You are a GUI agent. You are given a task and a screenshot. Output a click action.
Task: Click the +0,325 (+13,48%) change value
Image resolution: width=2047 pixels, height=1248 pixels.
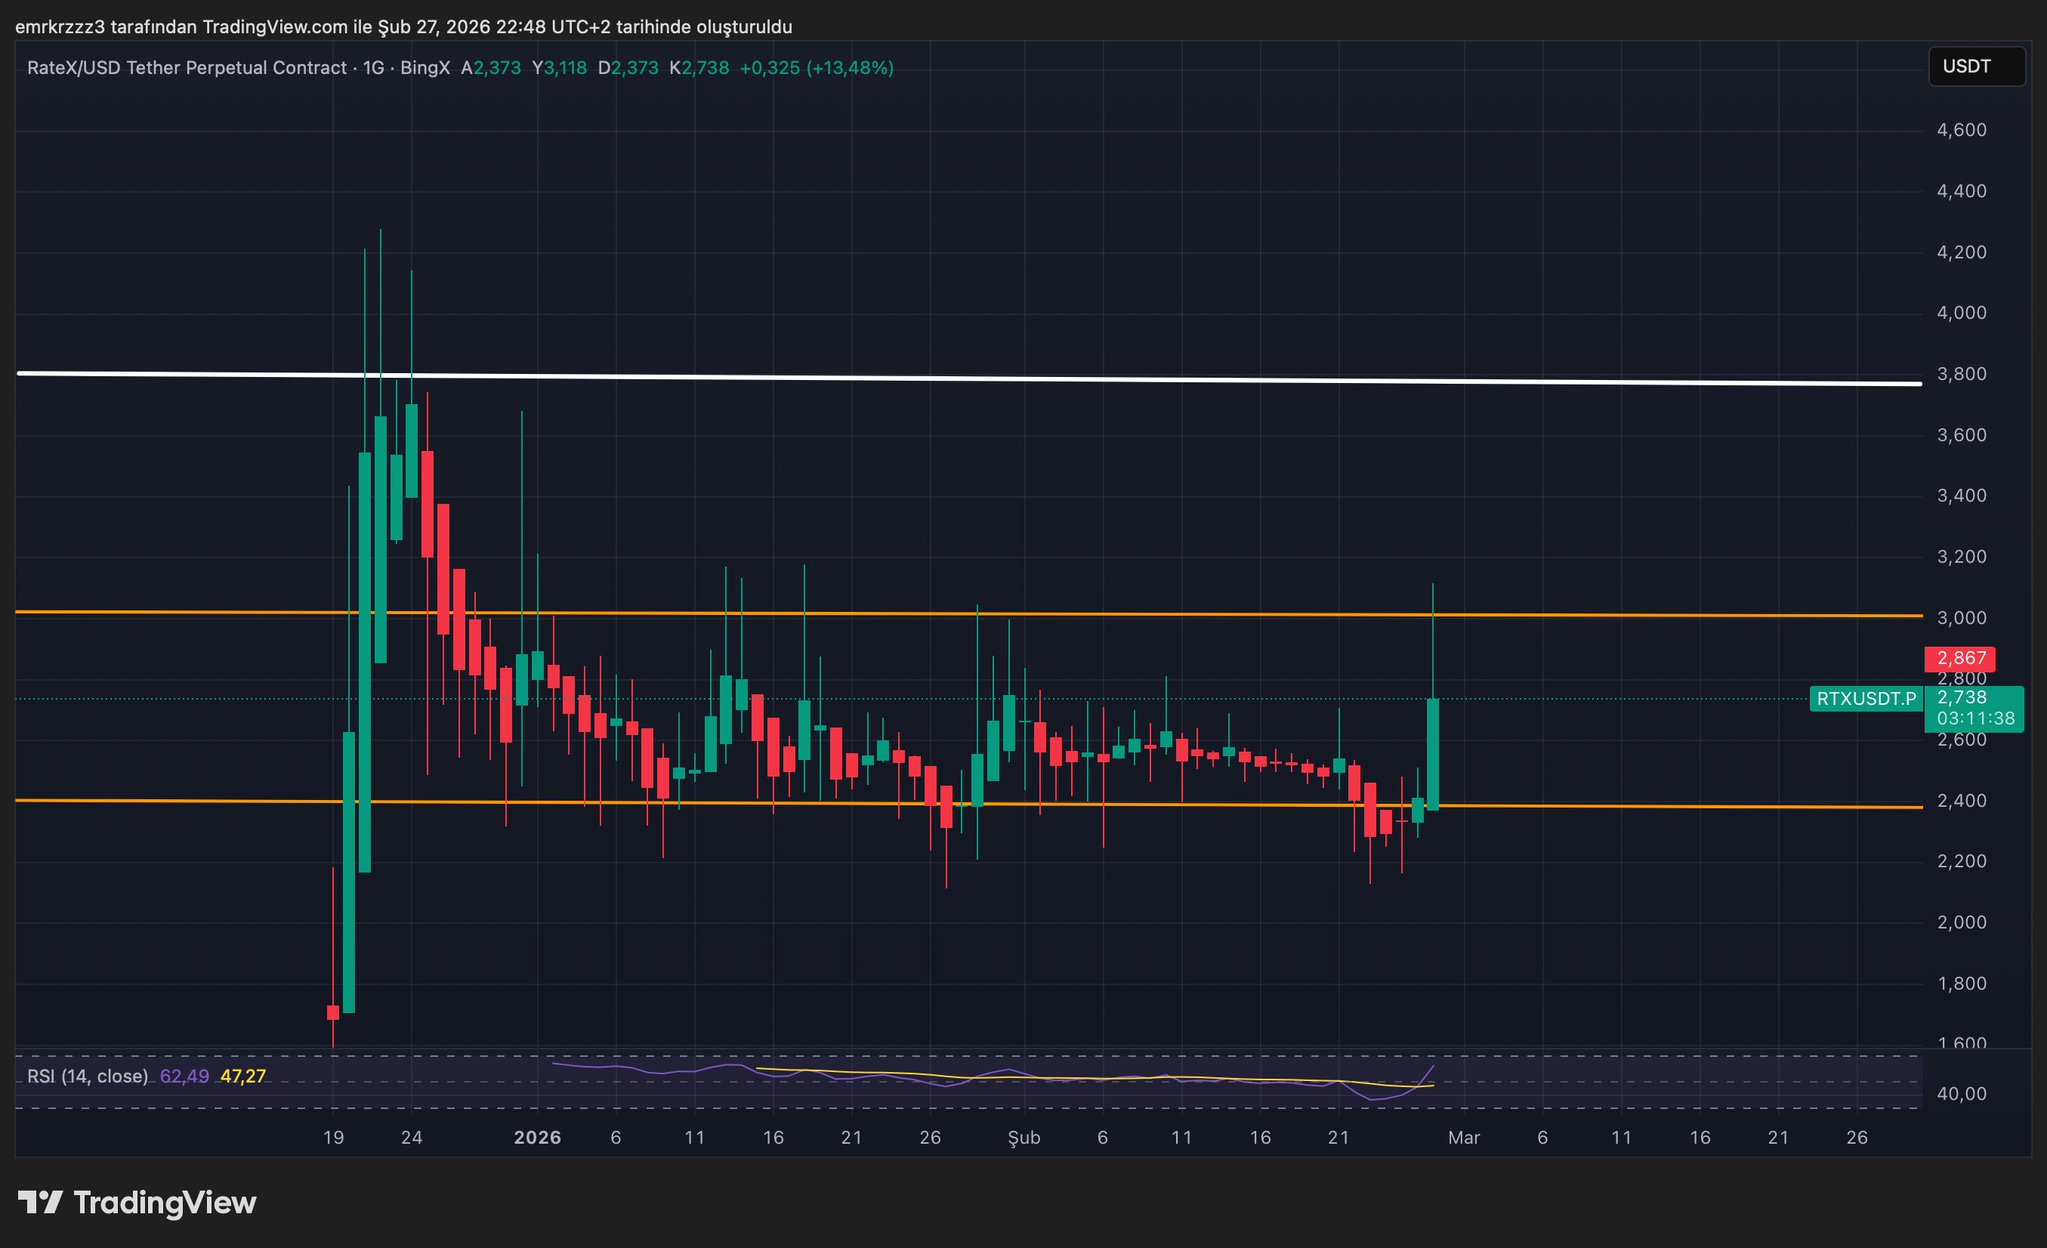[x=816, y=68]
